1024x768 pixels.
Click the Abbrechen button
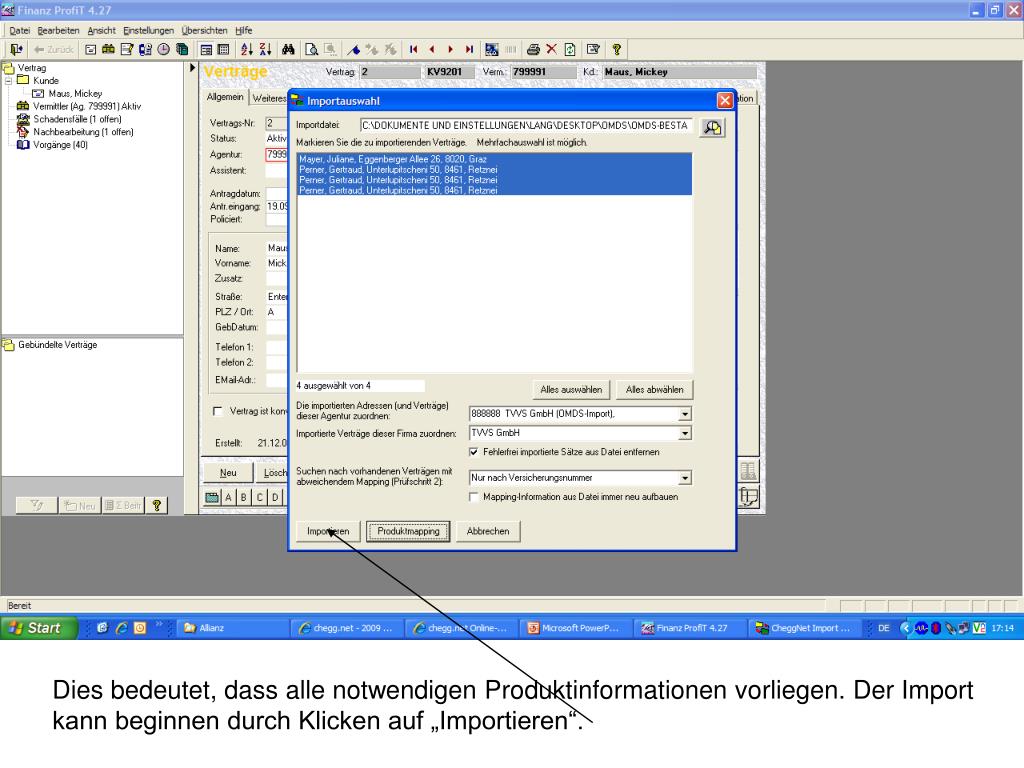click(488, 532)
